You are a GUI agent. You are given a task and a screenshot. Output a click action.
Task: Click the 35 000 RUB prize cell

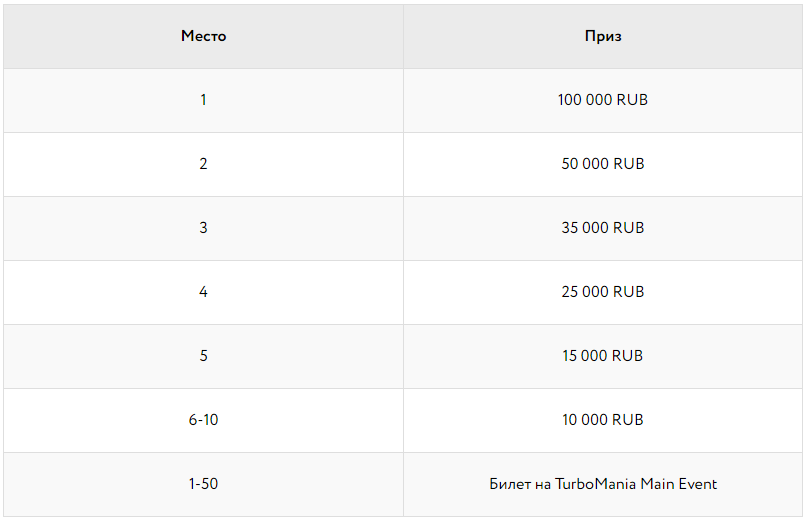603,228
